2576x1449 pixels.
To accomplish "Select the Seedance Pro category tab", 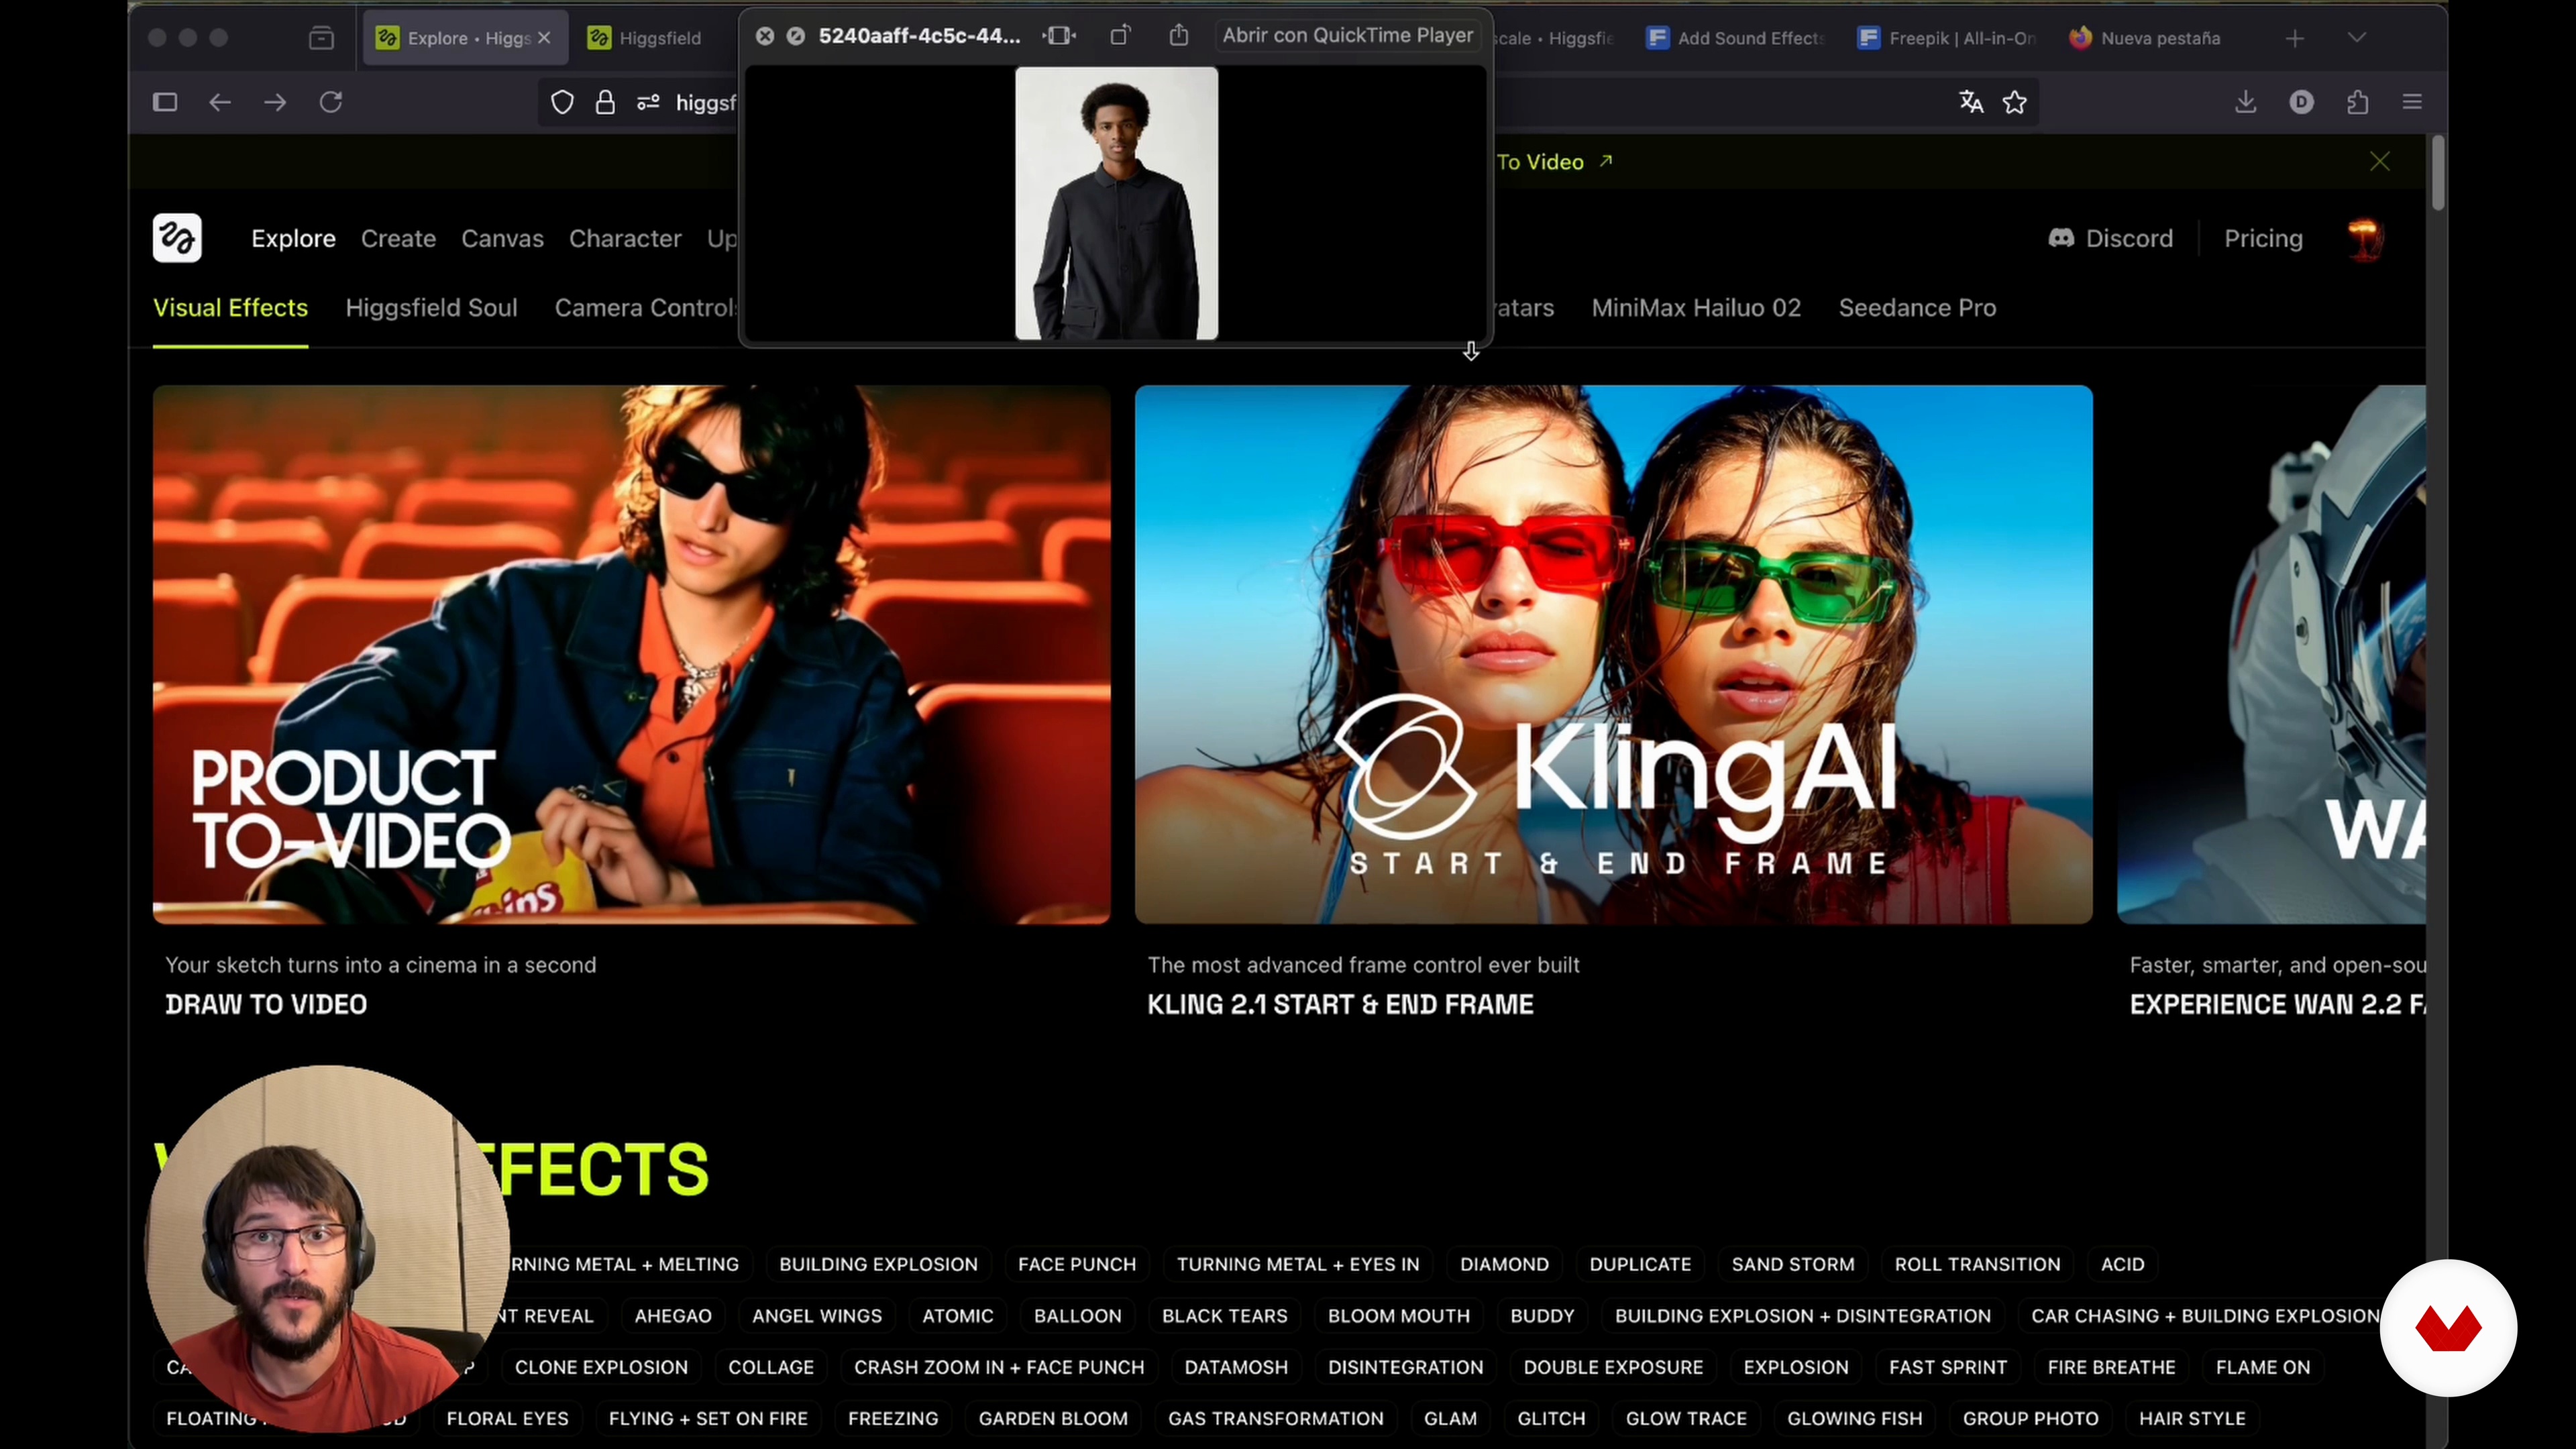I will click(x=1917, y=308).
